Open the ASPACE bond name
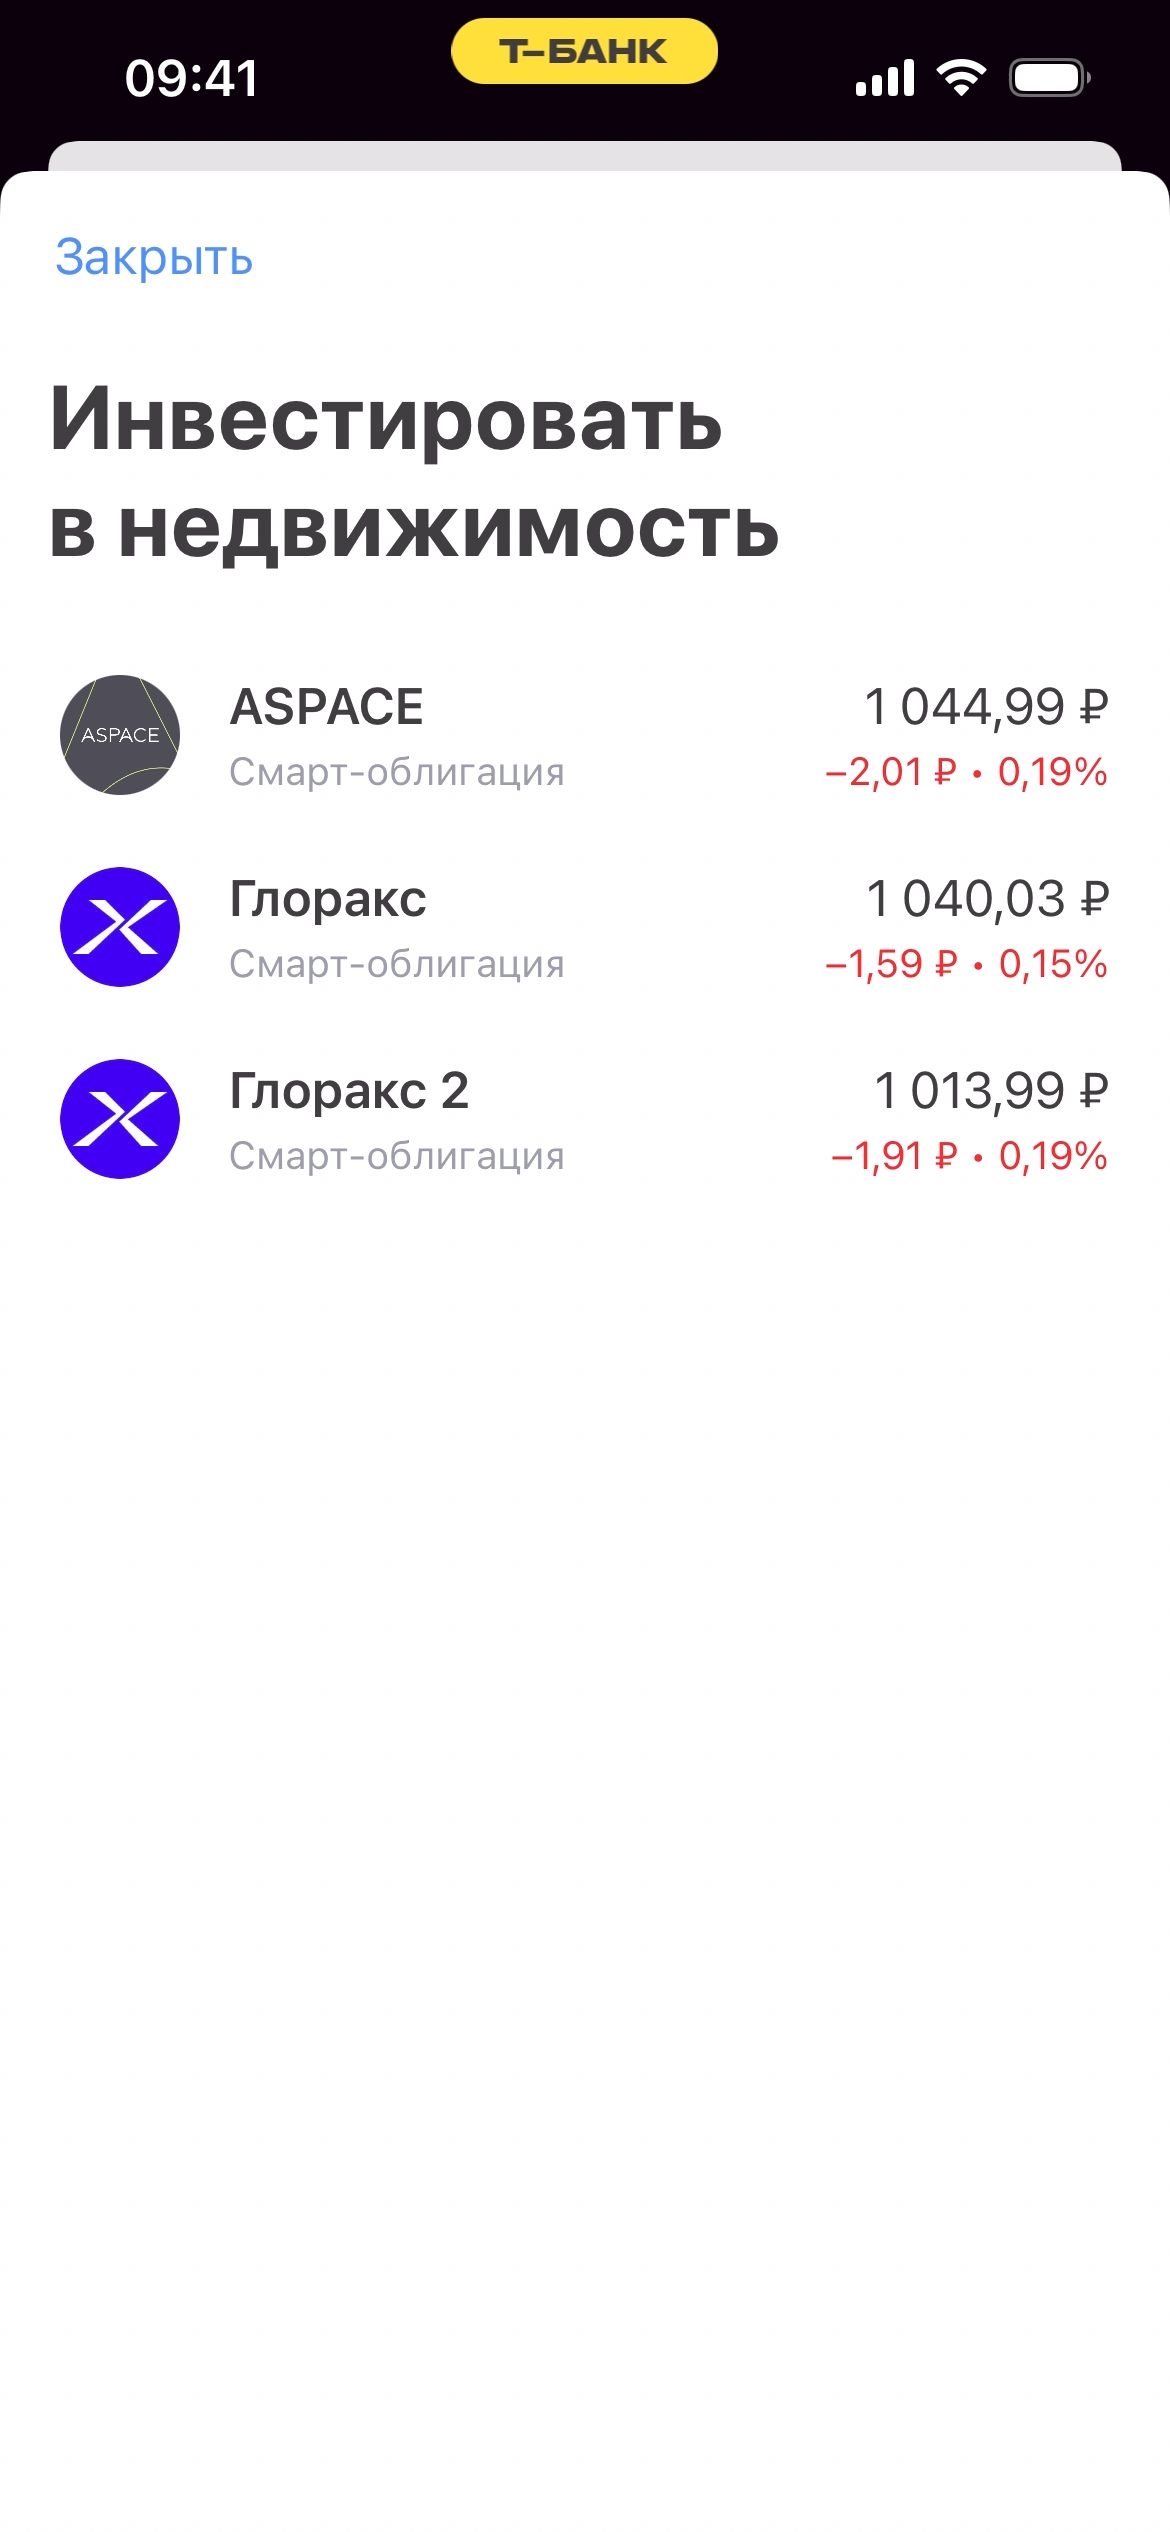Screen dimensions: 1170x2532 coord(327,707)
